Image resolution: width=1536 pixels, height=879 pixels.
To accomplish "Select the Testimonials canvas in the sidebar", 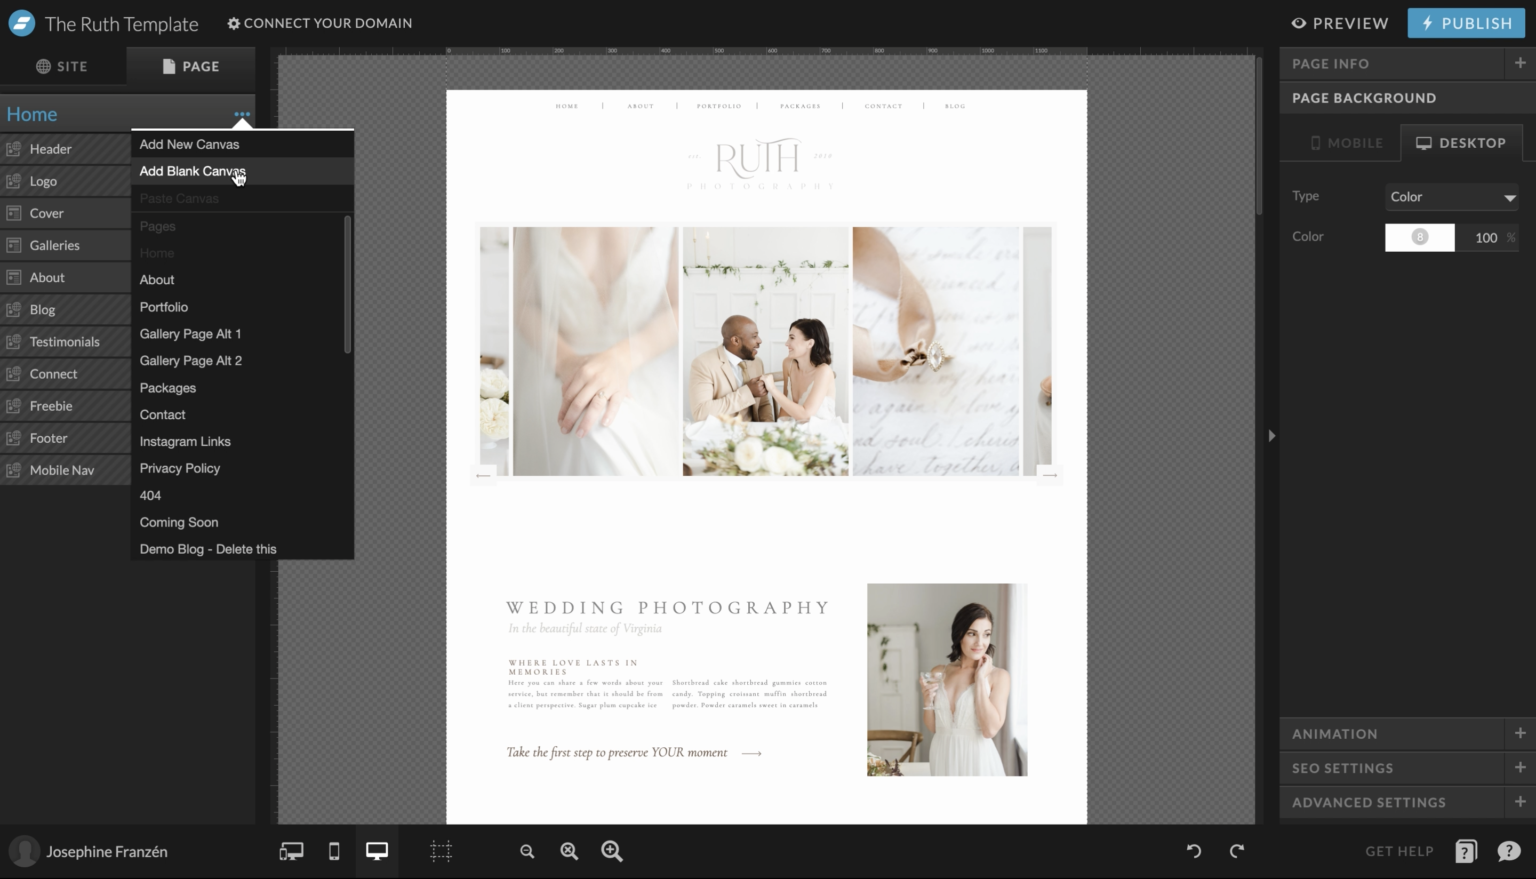I will (x=66, y=341).
